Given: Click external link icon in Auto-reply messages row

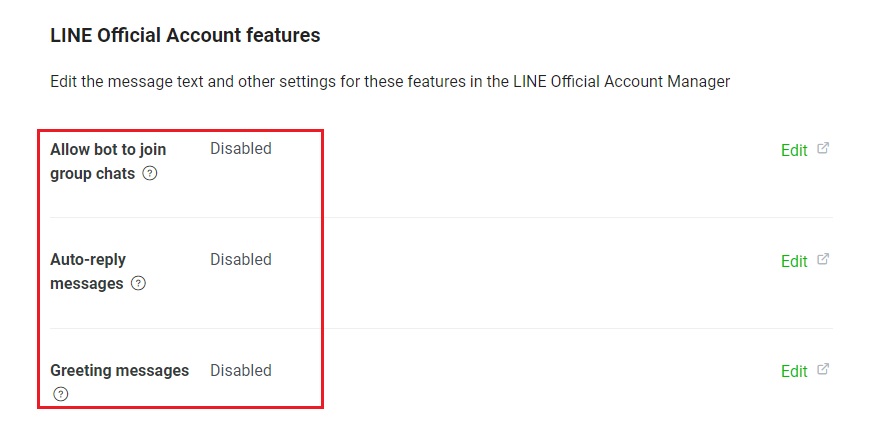Looking at the screenshot, I should tap(823, 260).
